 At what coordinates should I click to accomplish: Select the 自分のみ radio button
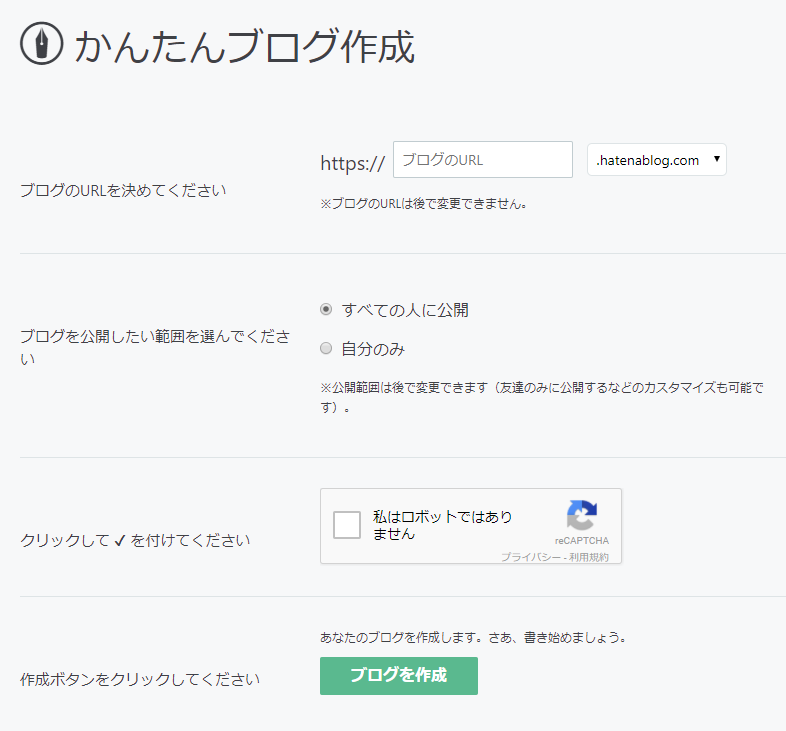click(326, 349)
